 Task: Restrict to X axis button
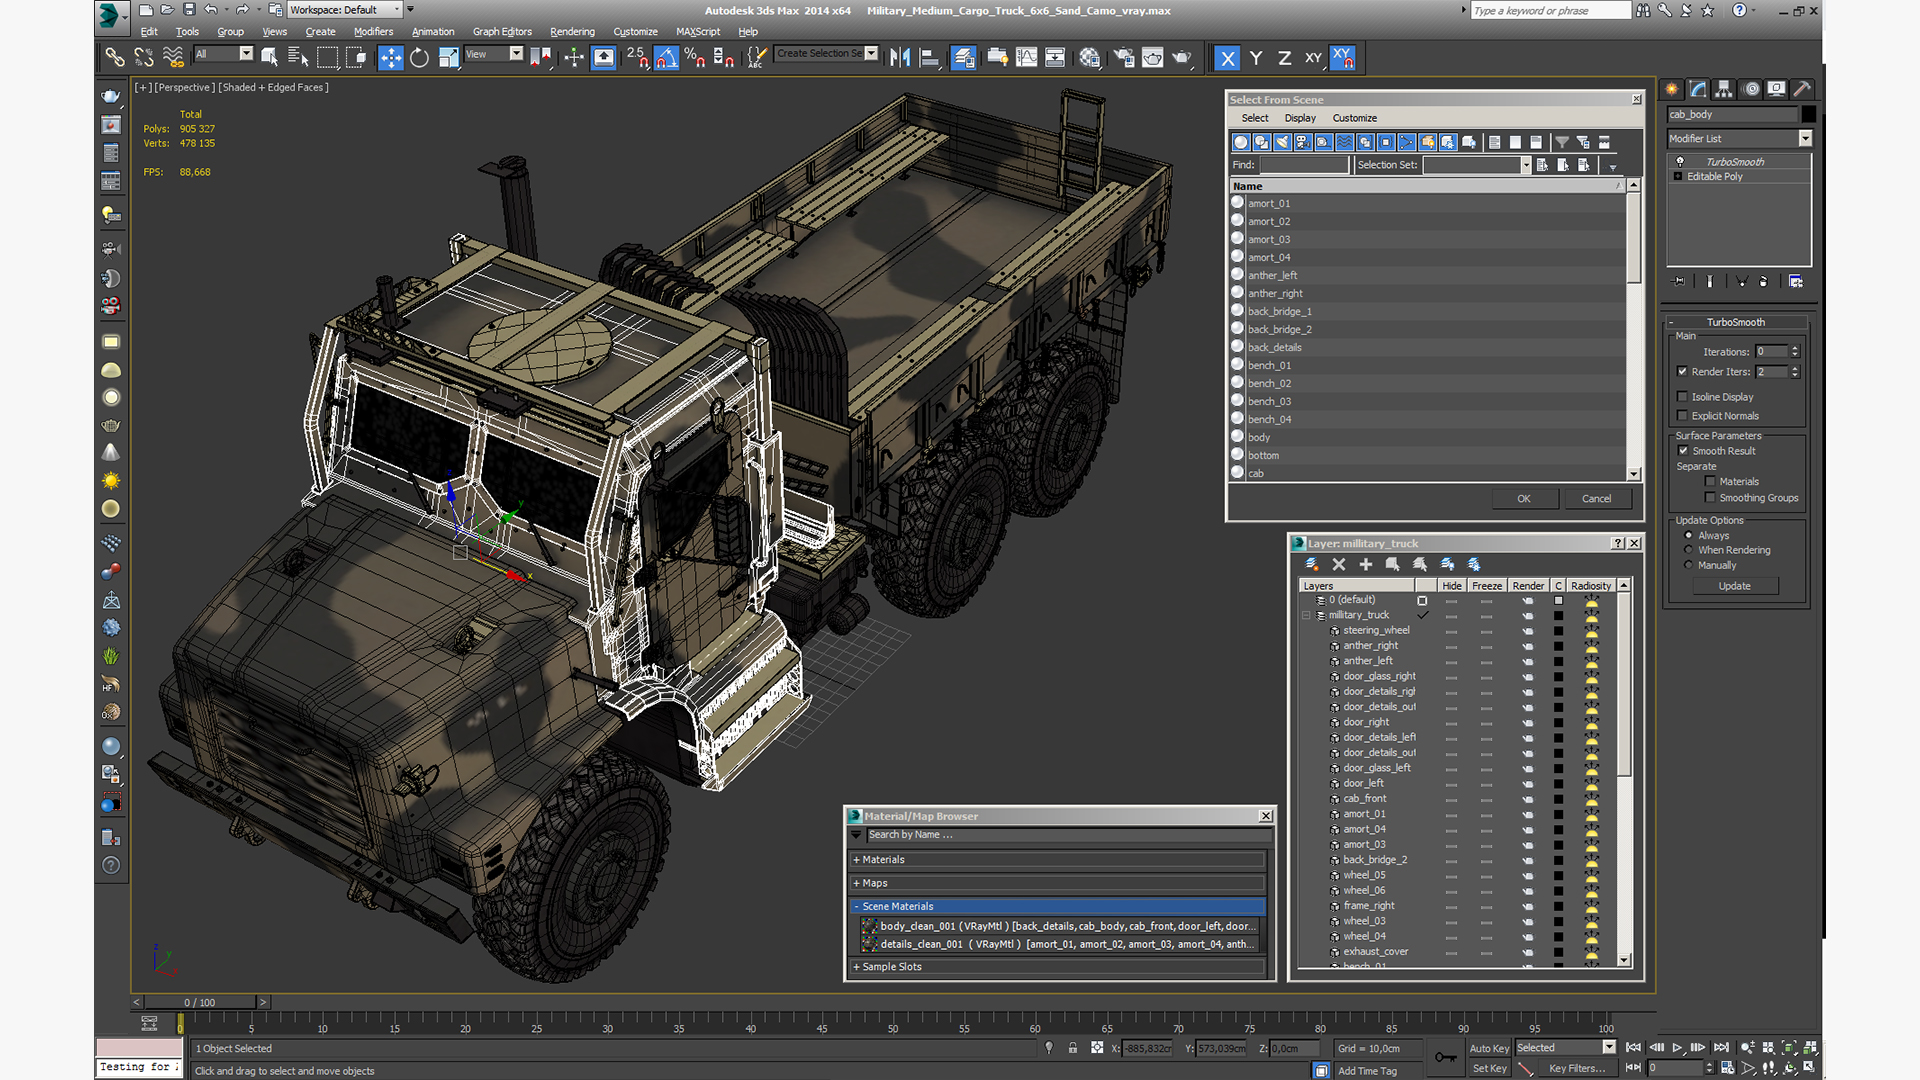coord(1227,58)
